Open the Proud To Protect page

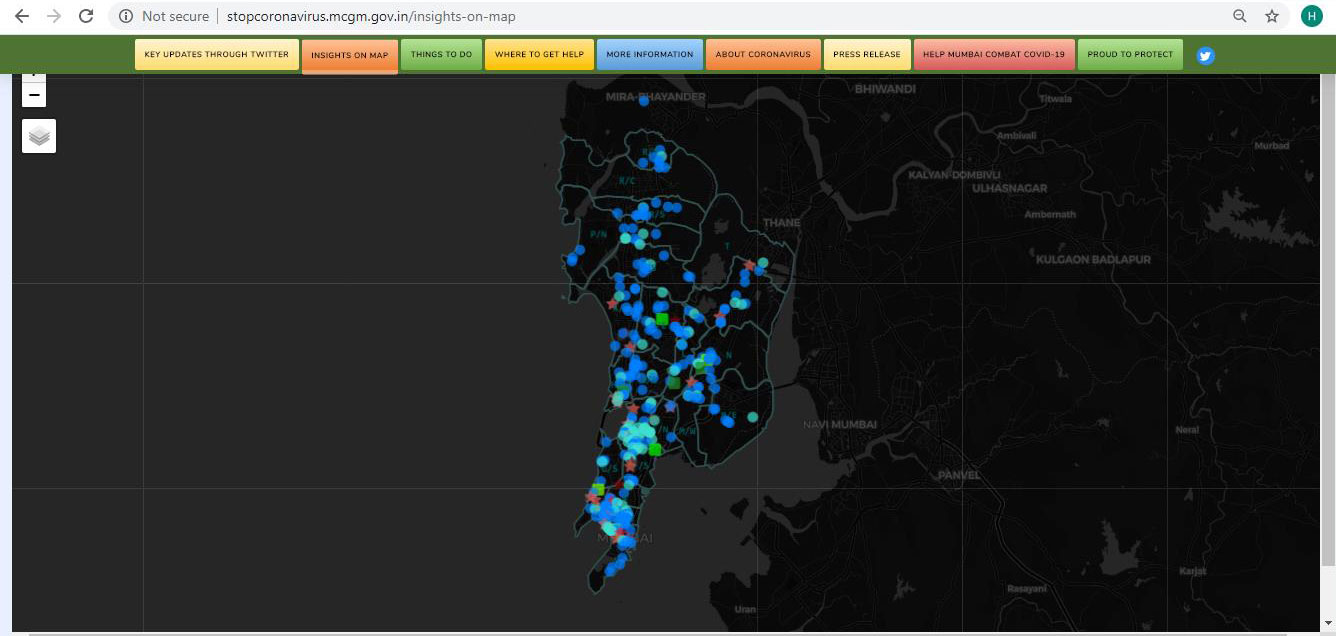click(1130, 55)
